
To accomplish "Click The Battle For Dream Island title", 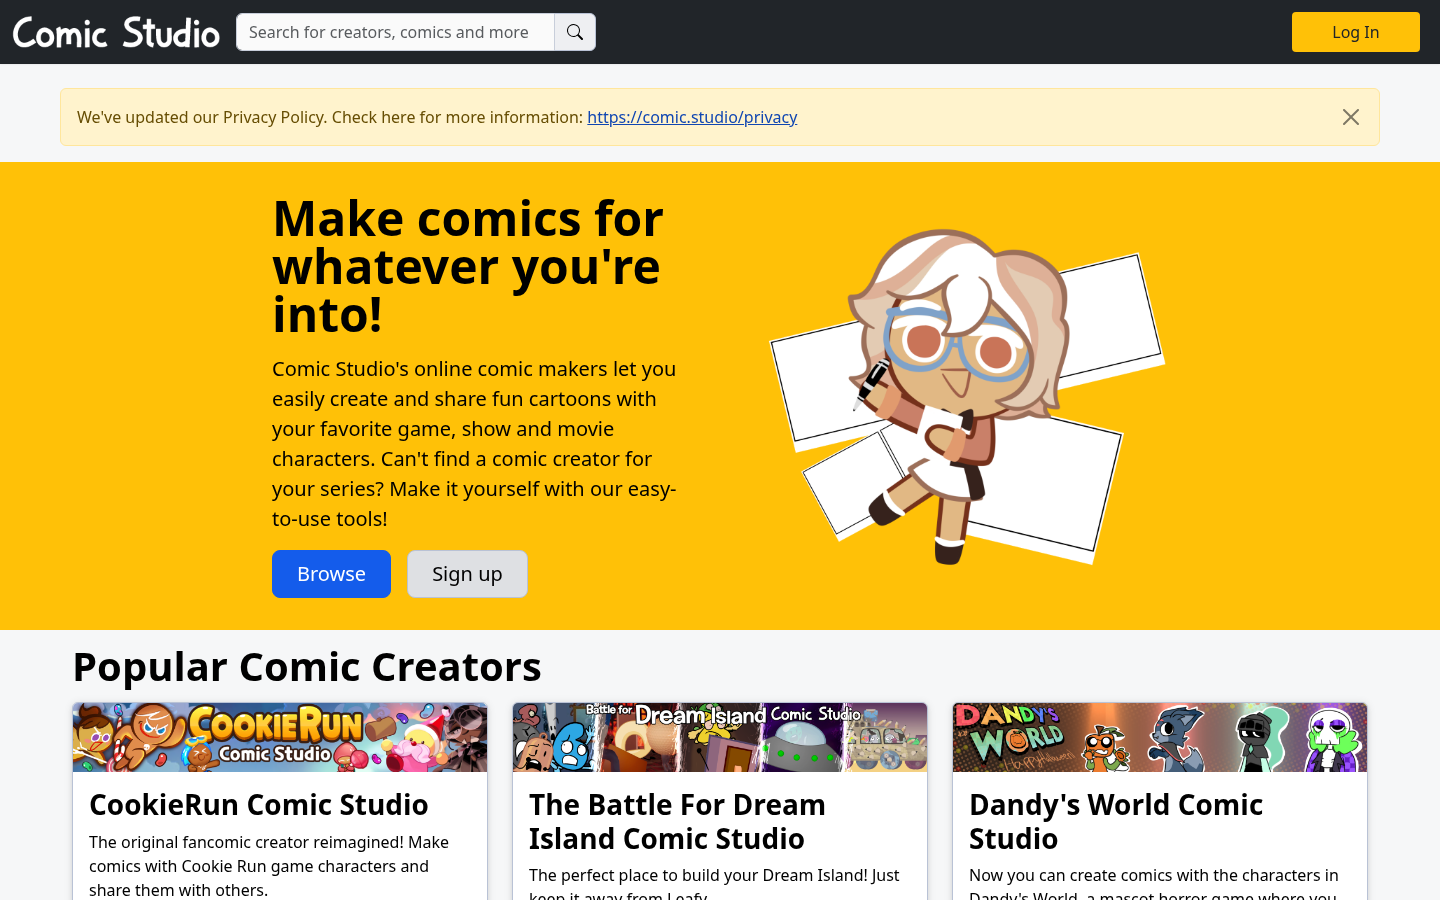I will click(x=677, y=821).
